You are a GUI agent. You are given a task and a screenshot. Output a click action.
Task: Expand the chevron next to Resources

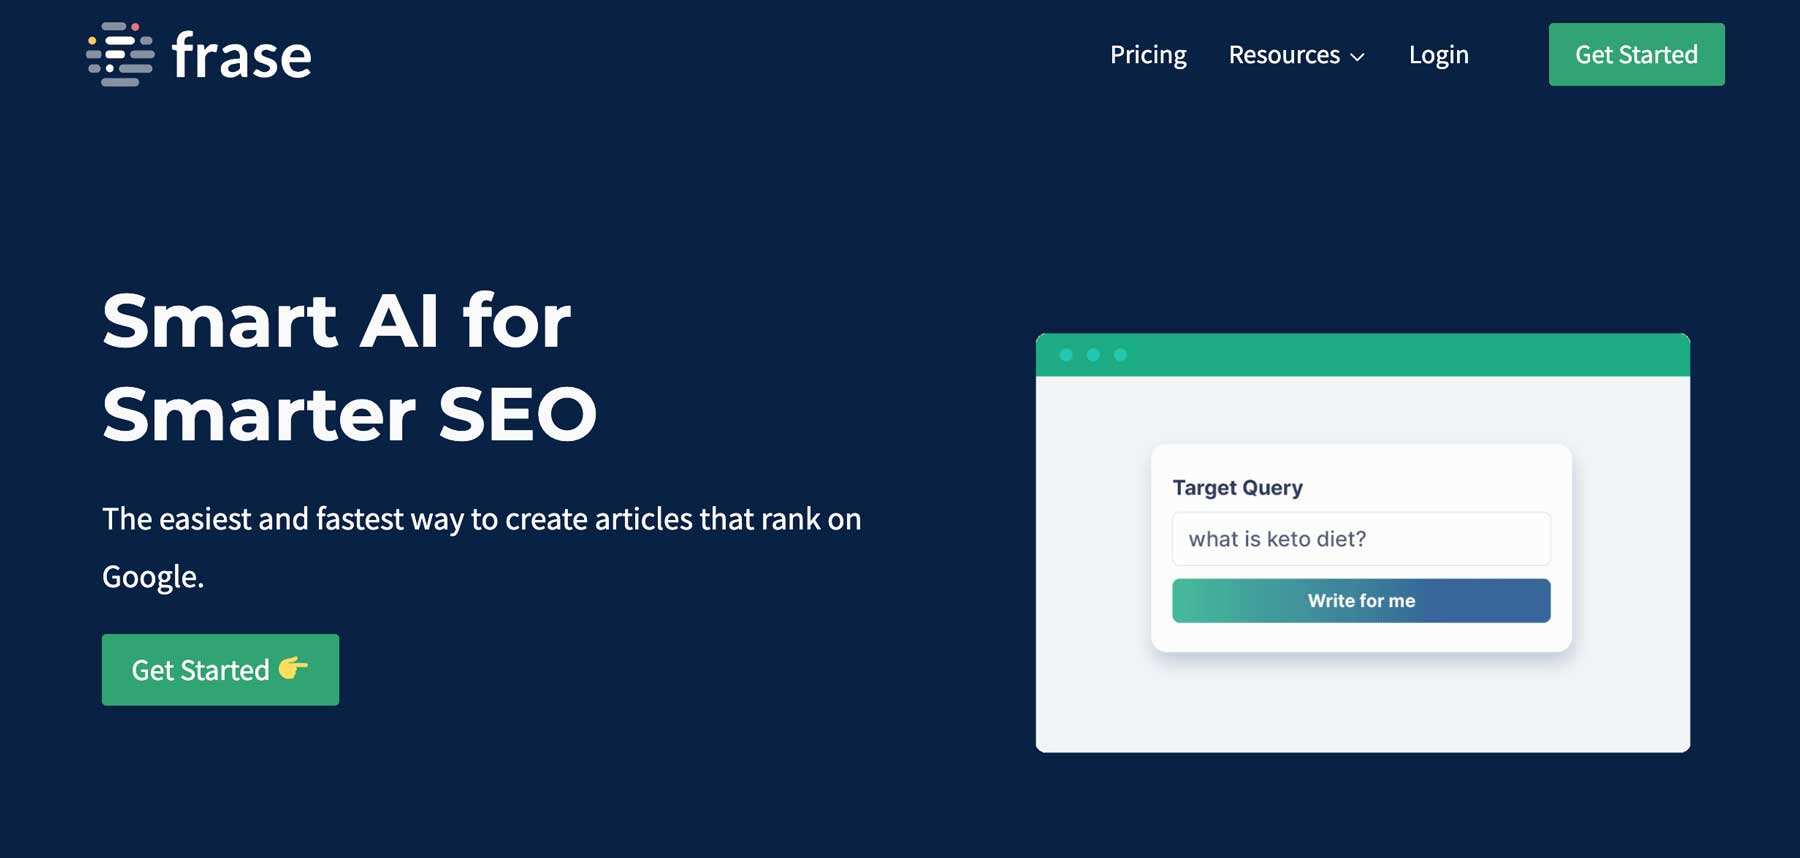click(1357, 57)
